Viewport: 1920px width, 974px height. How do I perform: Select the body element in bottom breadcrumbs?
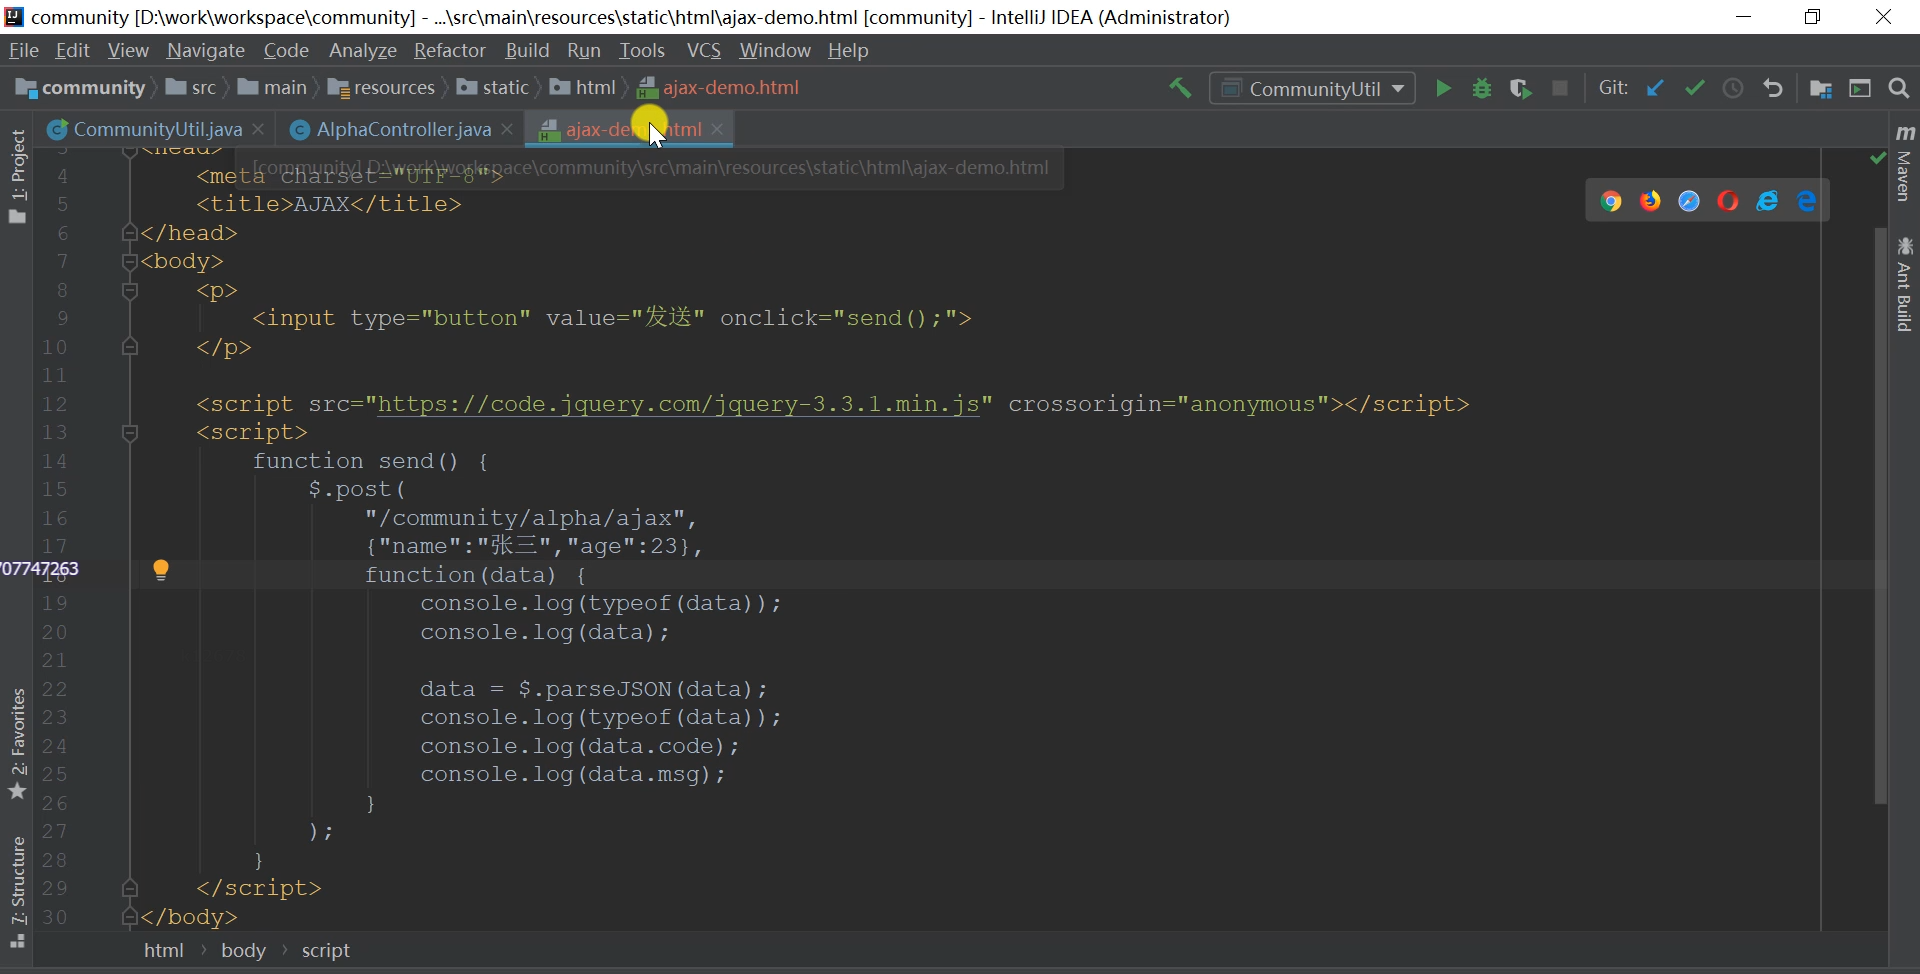(x=243, y=950)
